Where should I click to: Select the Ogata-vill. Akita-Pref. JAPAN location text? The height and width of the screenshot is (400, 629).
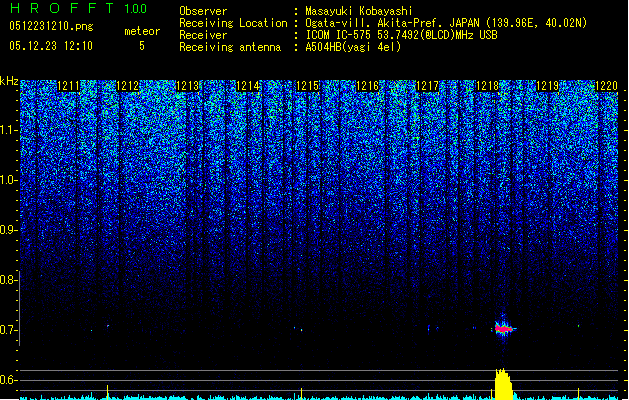(x=446, y=23)
